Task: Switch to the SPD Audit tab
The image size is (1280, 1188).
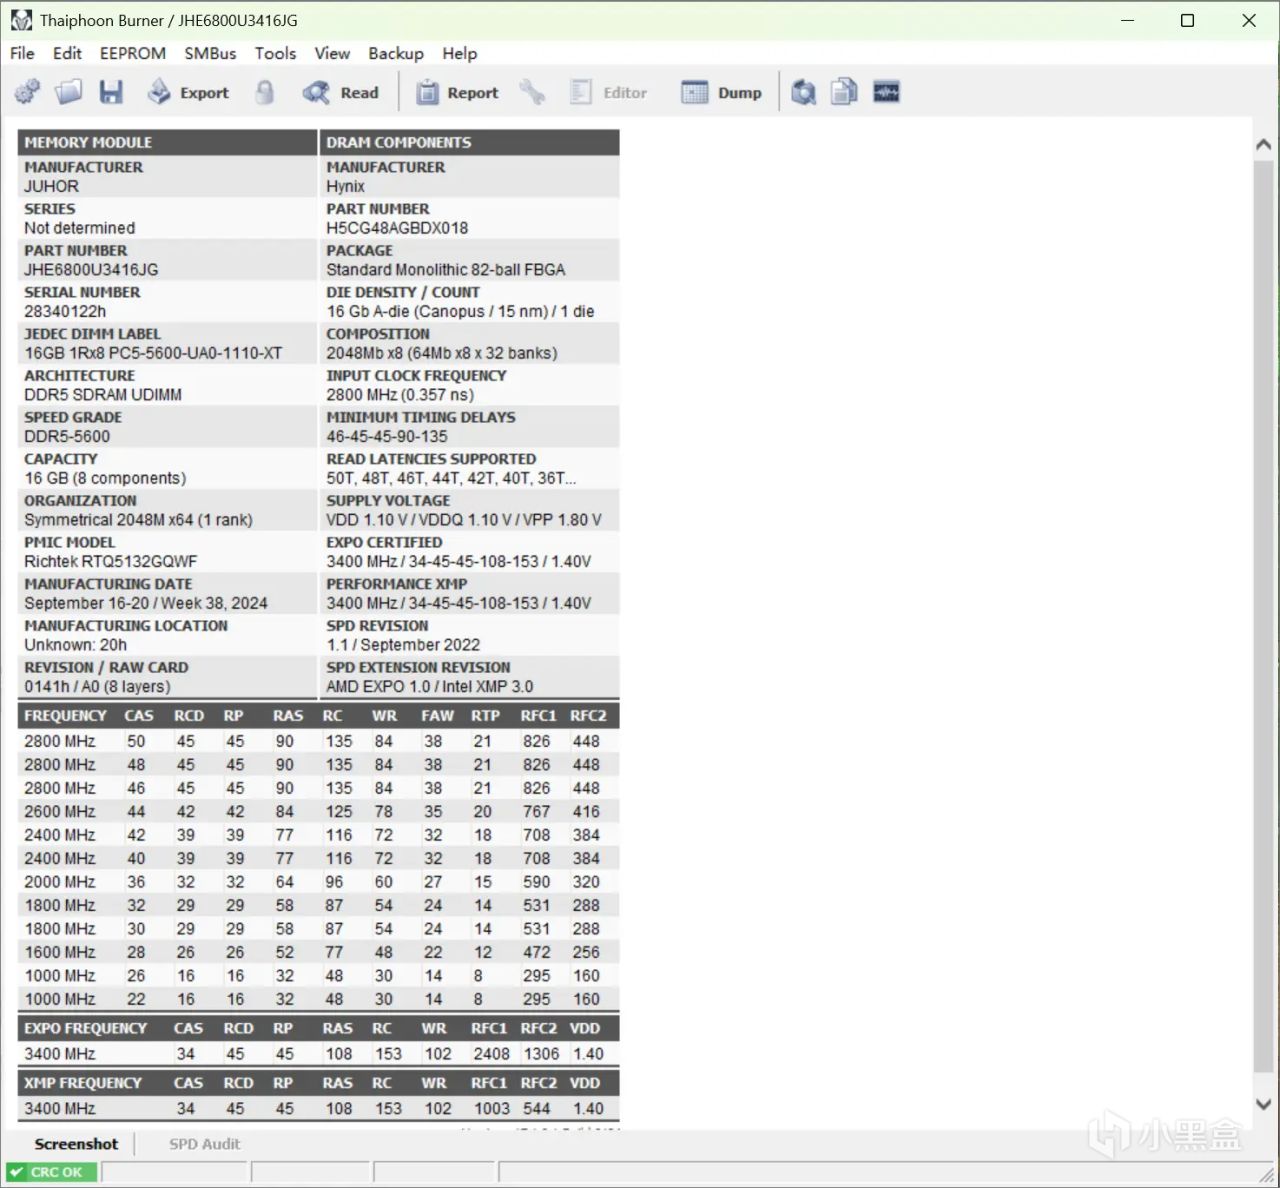Action: click(204, 1144)
